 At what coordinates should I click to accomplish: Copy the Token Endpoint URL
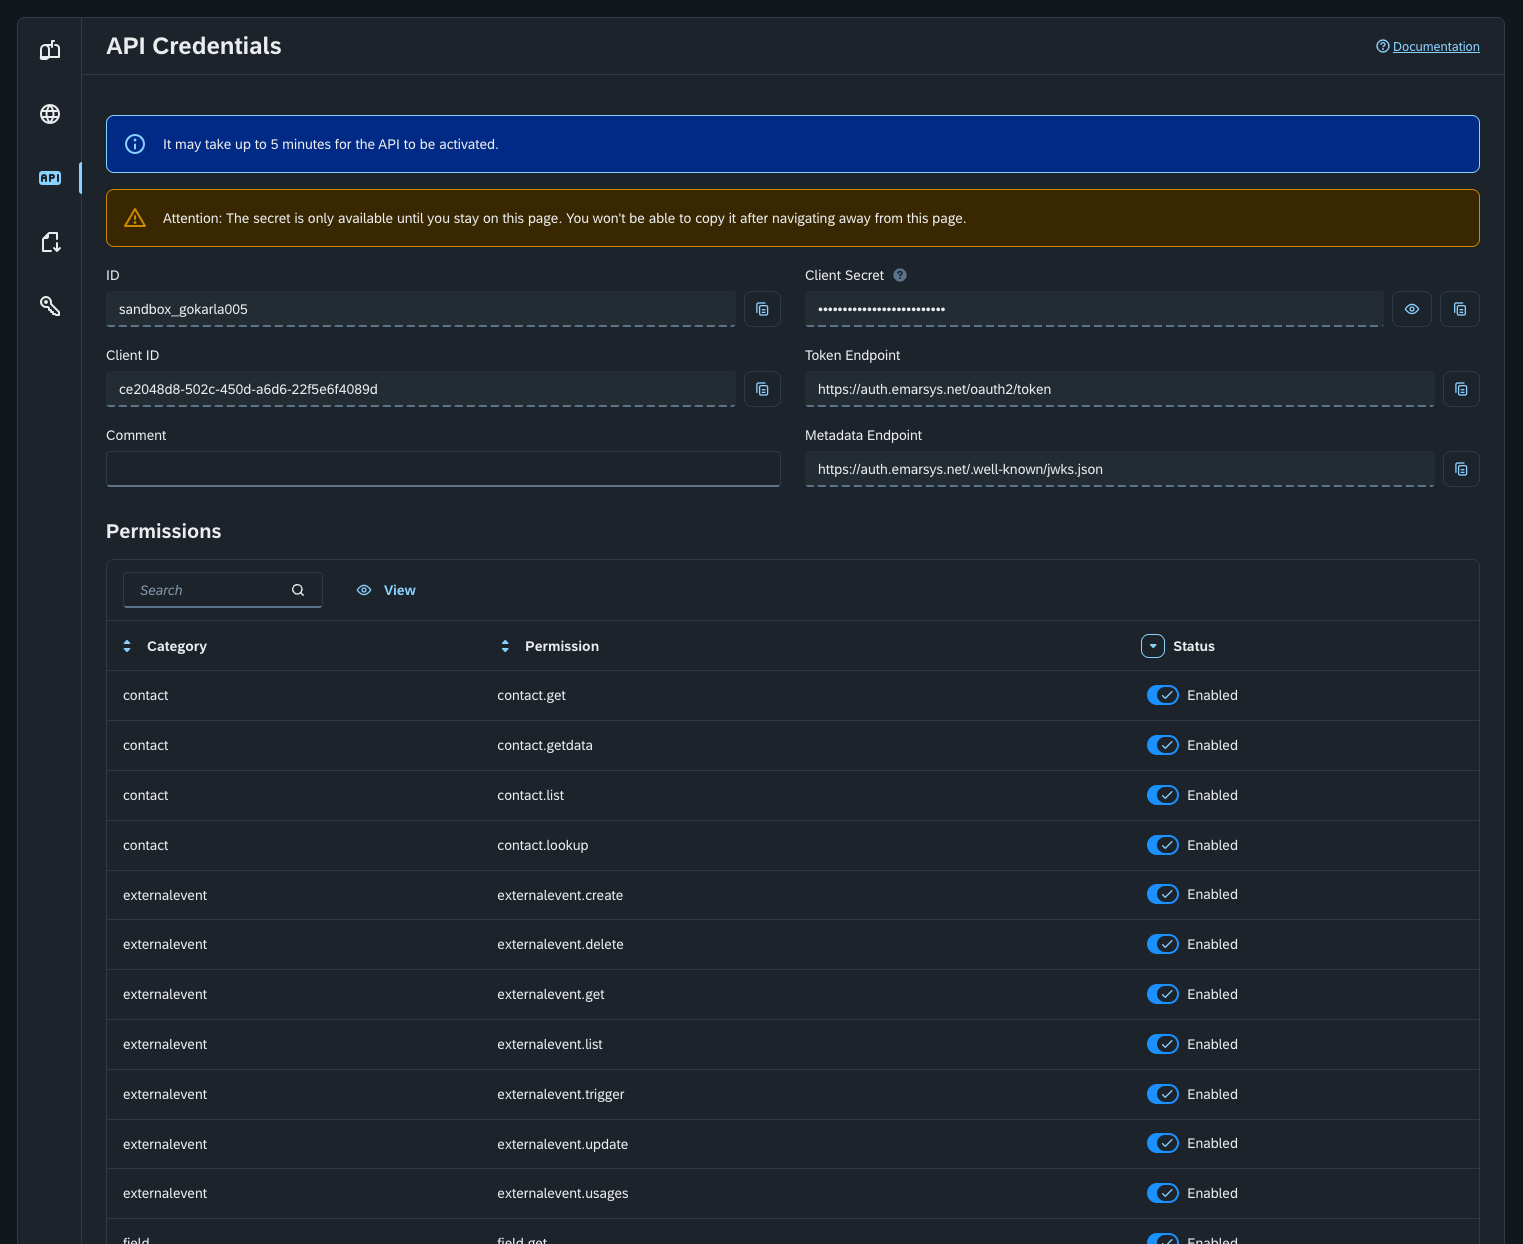coord(1460,389)
